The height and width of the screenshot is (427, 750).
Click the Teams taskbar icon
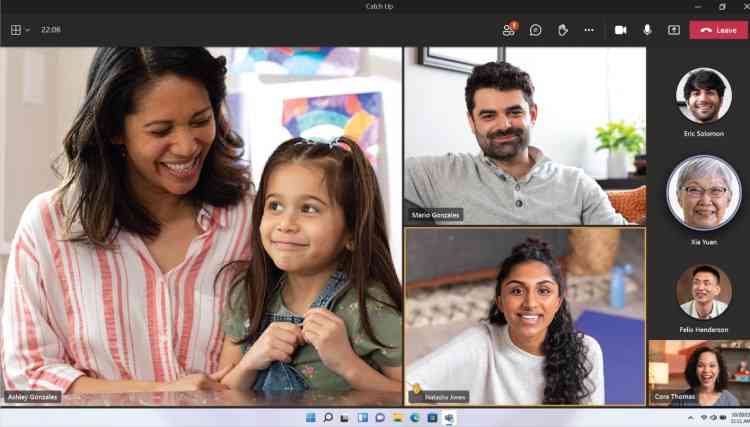pyautogui.click(x=449, y=418)
